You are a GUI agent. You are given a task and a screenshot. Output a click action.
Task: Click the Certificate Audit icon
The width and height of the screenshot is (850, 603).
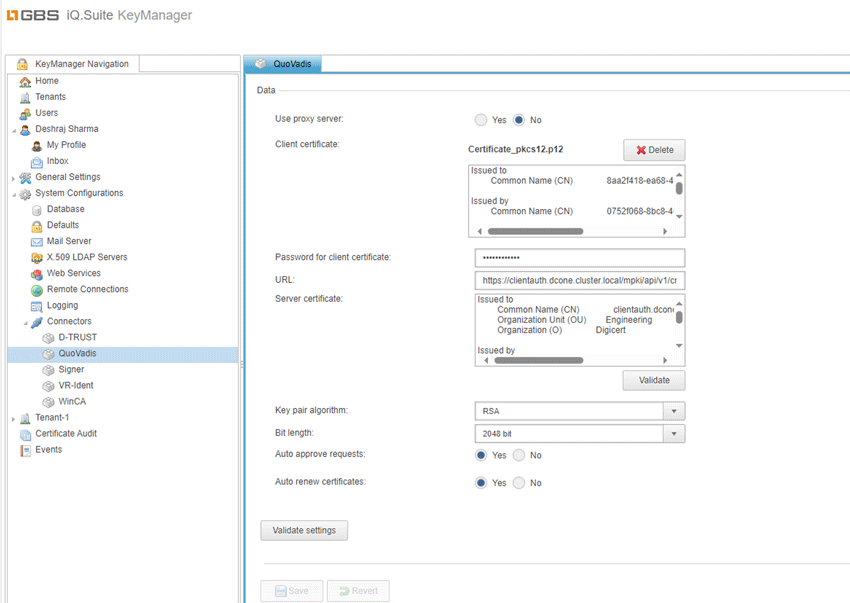[x=25, y=434]
